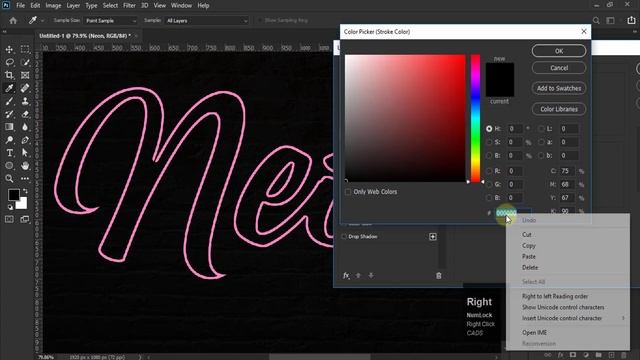
Task: Open the Edit Toolbar three-dots icon
Action: pos(25,179)
